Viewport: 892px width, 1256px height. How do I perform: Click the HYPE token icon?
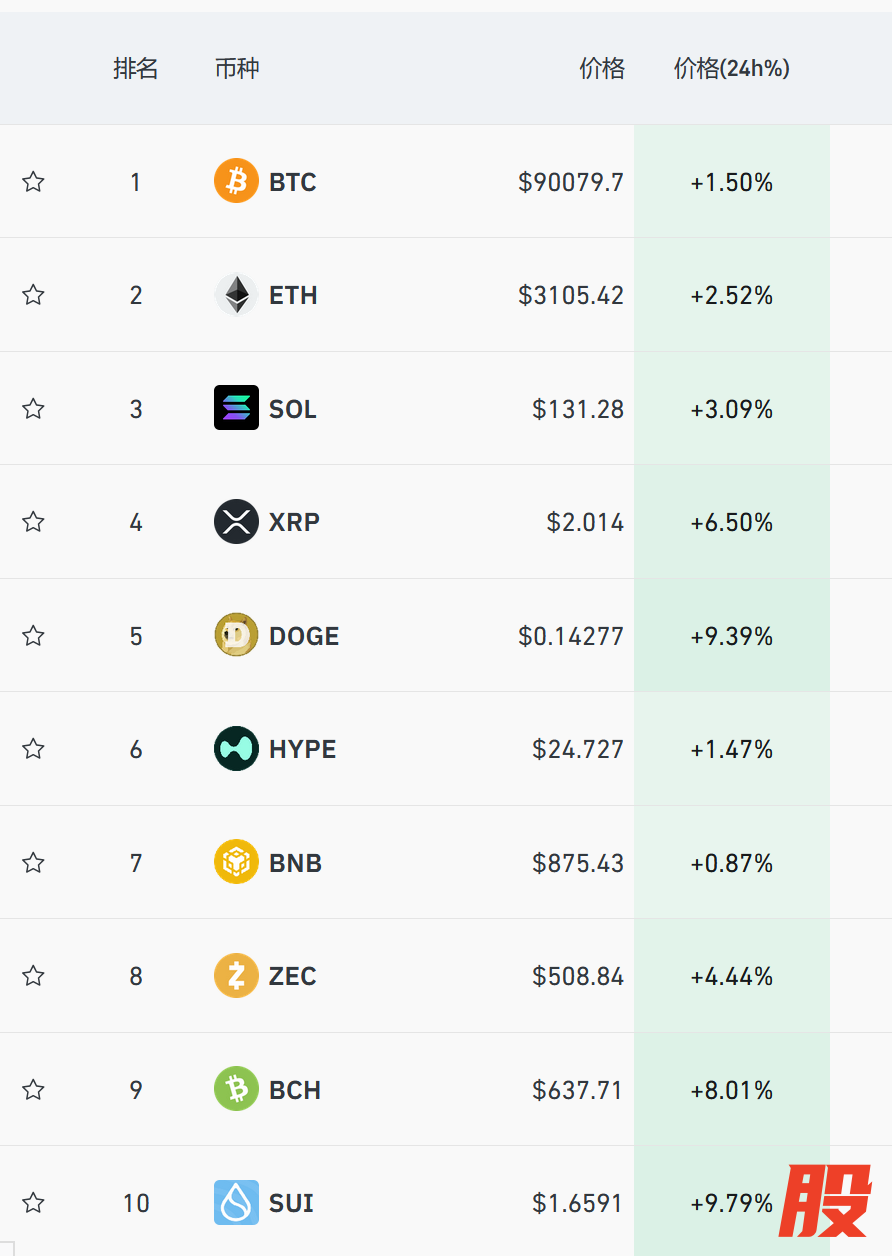236,749
